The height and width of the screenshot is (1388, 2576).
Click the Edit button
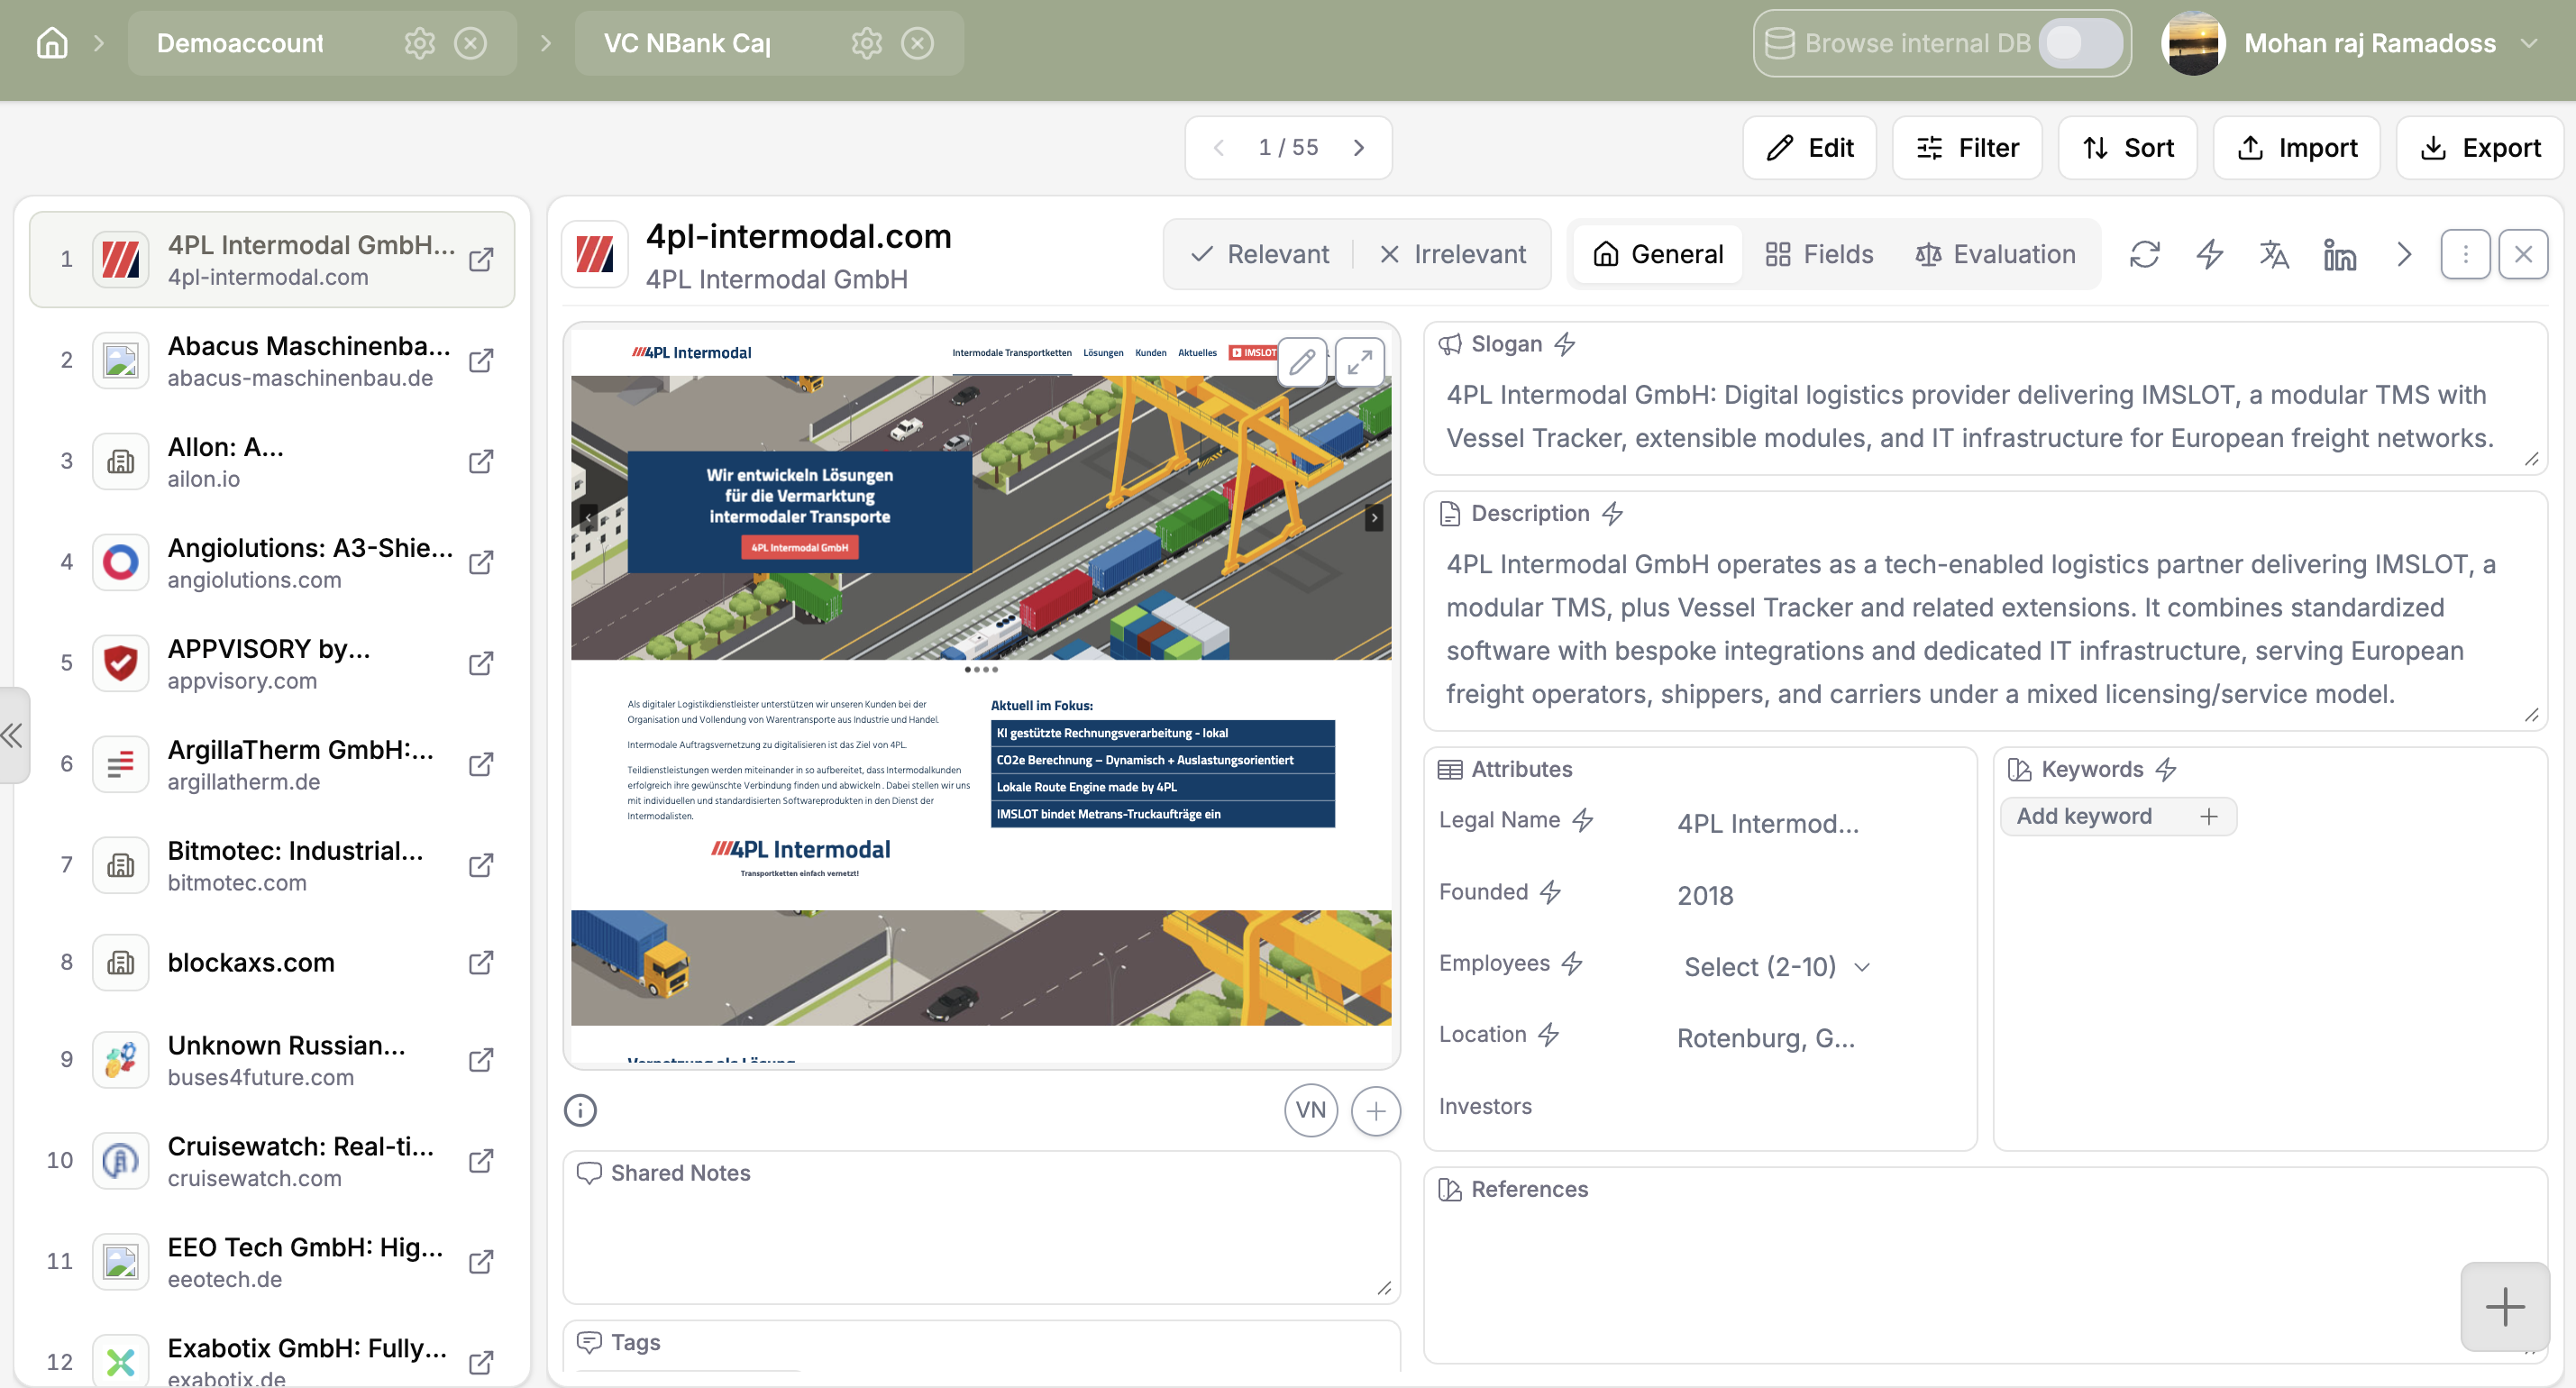point(1809,148)
